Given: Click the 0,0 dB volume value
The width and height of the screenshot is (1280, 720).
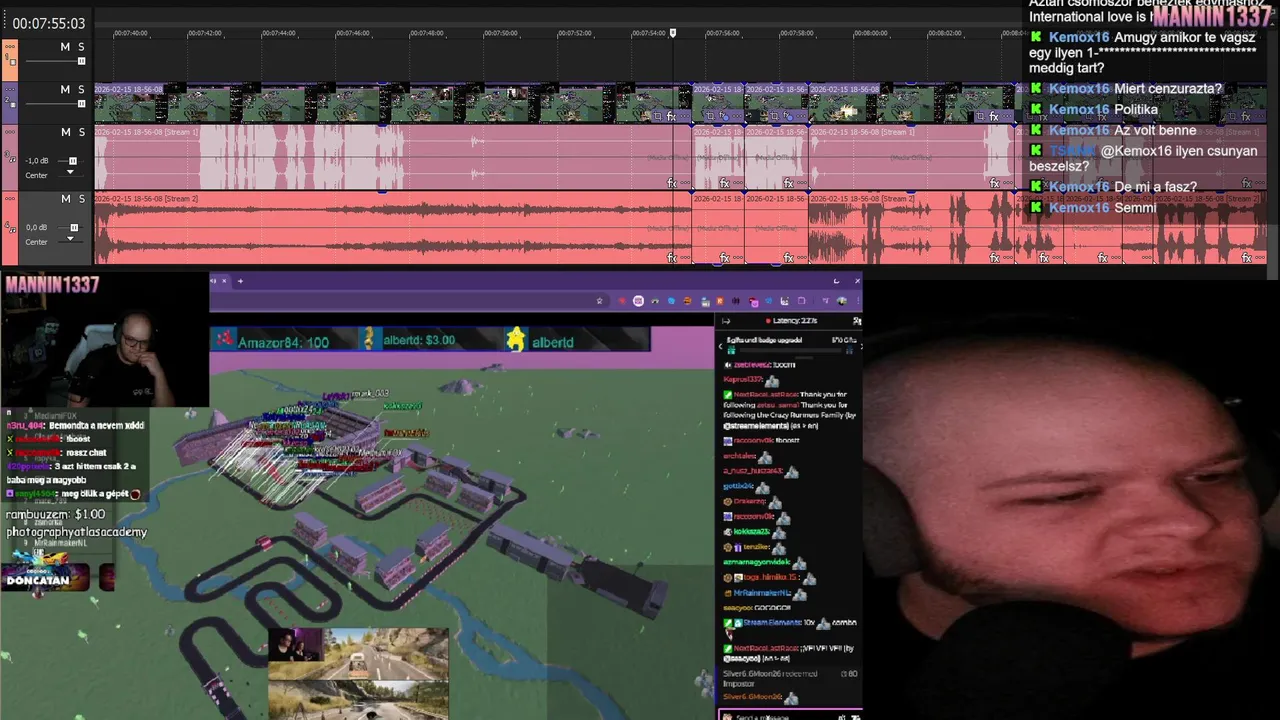Looking at the screenshot, I should [x=37, y=228].
